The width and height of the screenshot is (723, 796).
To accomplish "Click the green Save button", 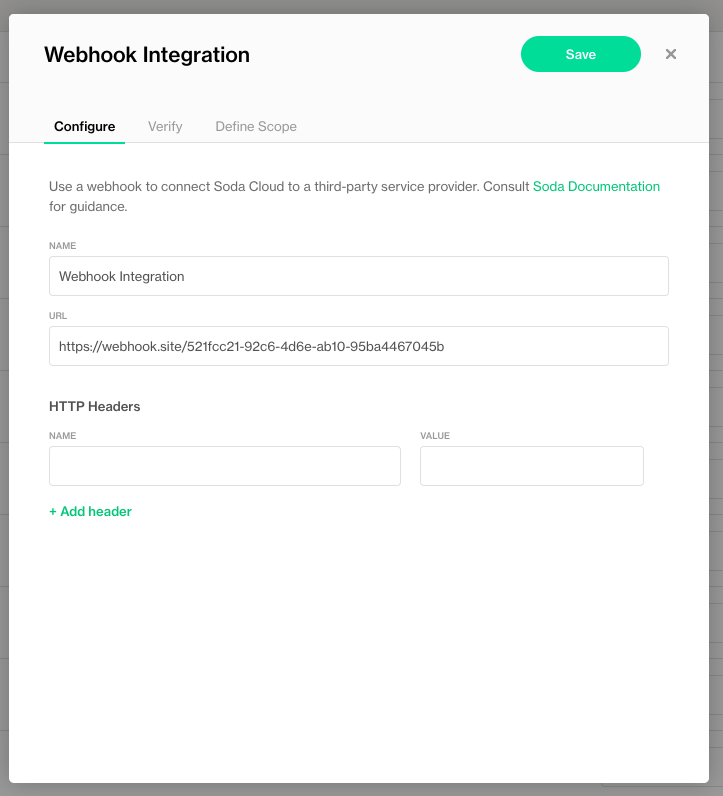I will tap(580, 55).
